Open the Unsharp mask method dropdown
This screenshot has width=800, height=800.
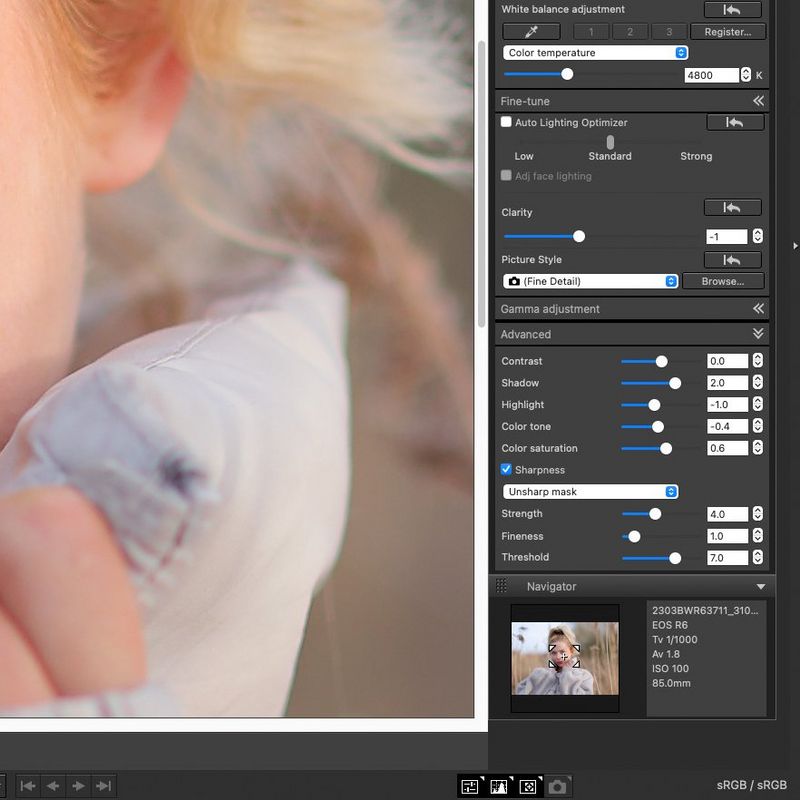590,492
